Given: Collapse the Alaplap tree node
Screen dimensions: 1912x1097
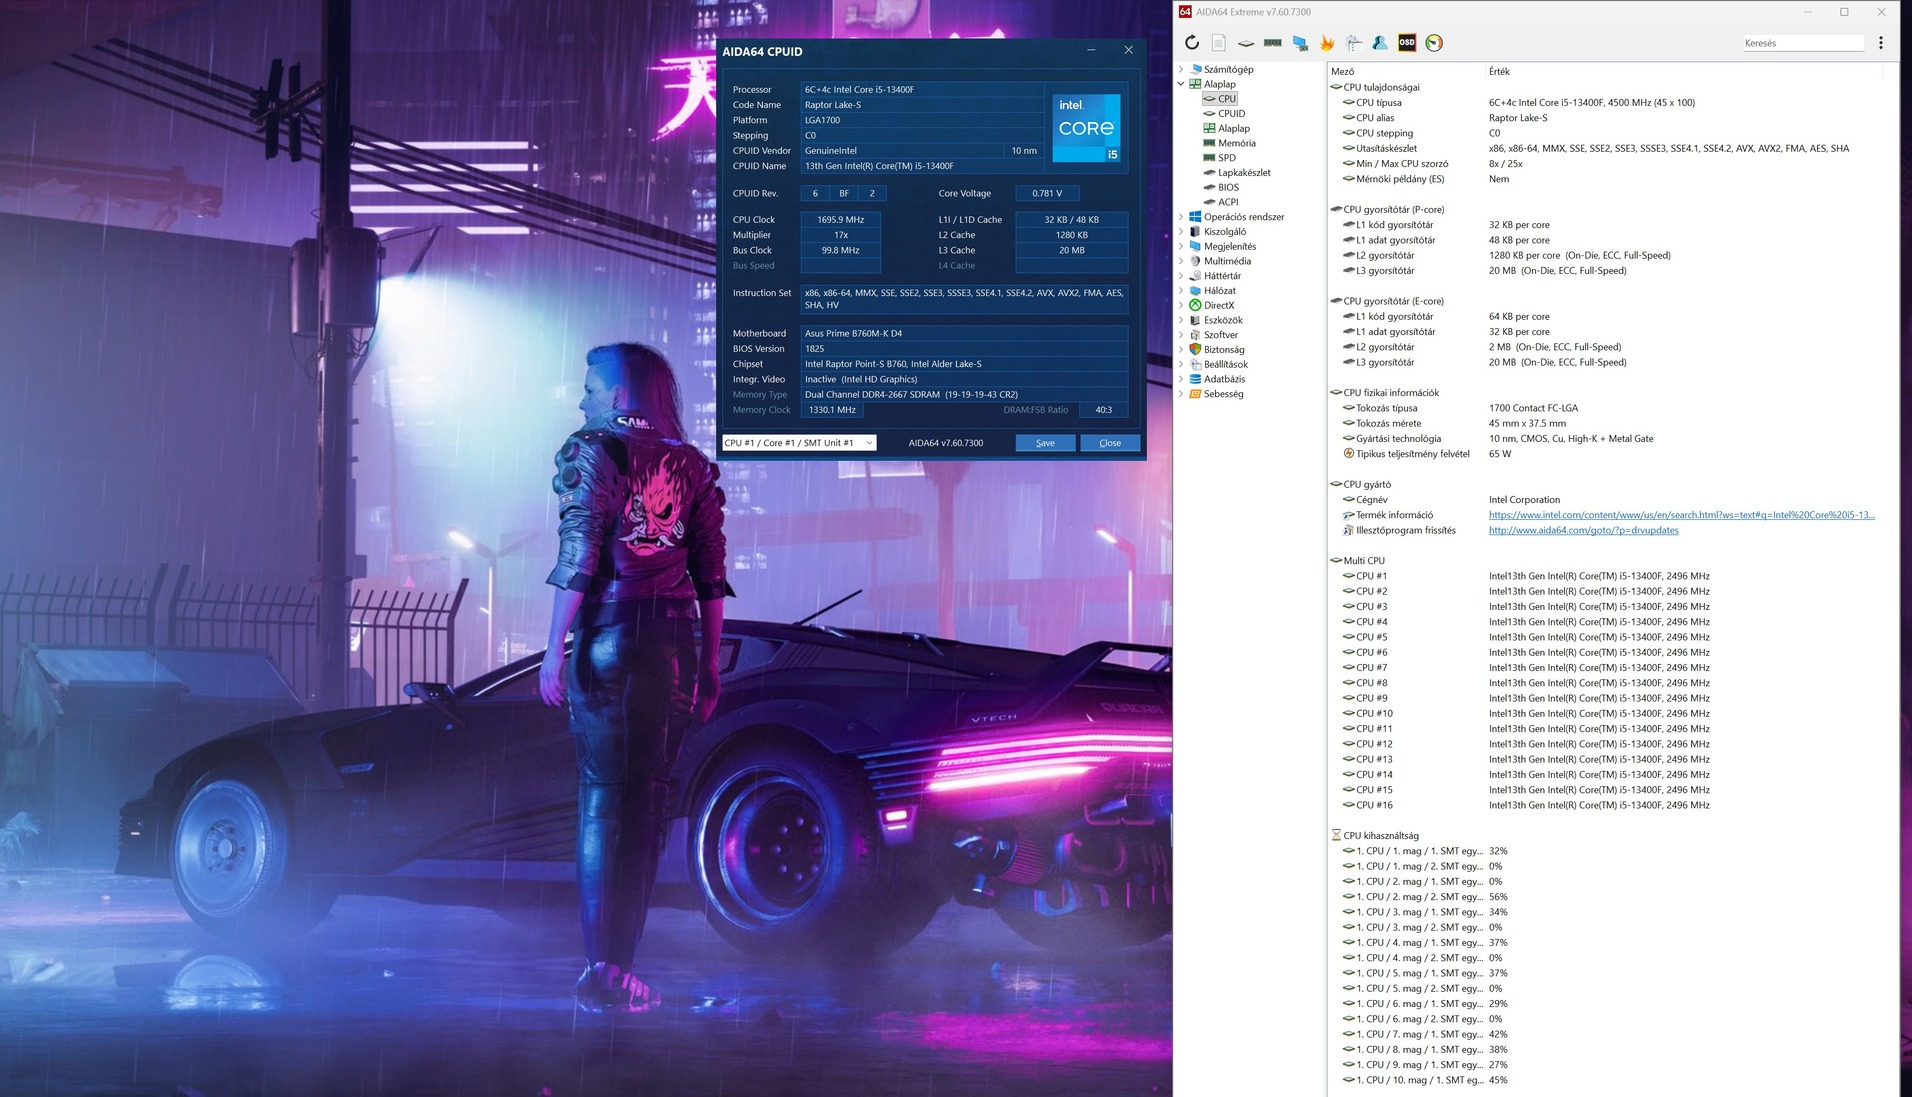Looking at the screenshot, I should pos(1181,84).
